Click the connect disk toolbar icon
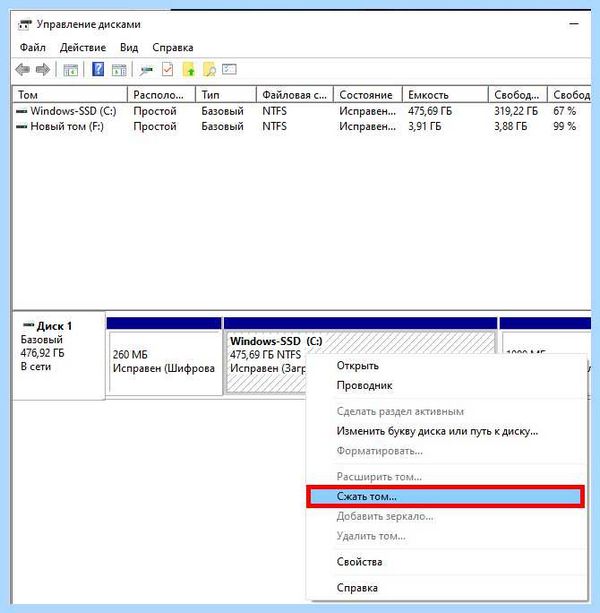This screenshot has width=600, height=613. 147,70
